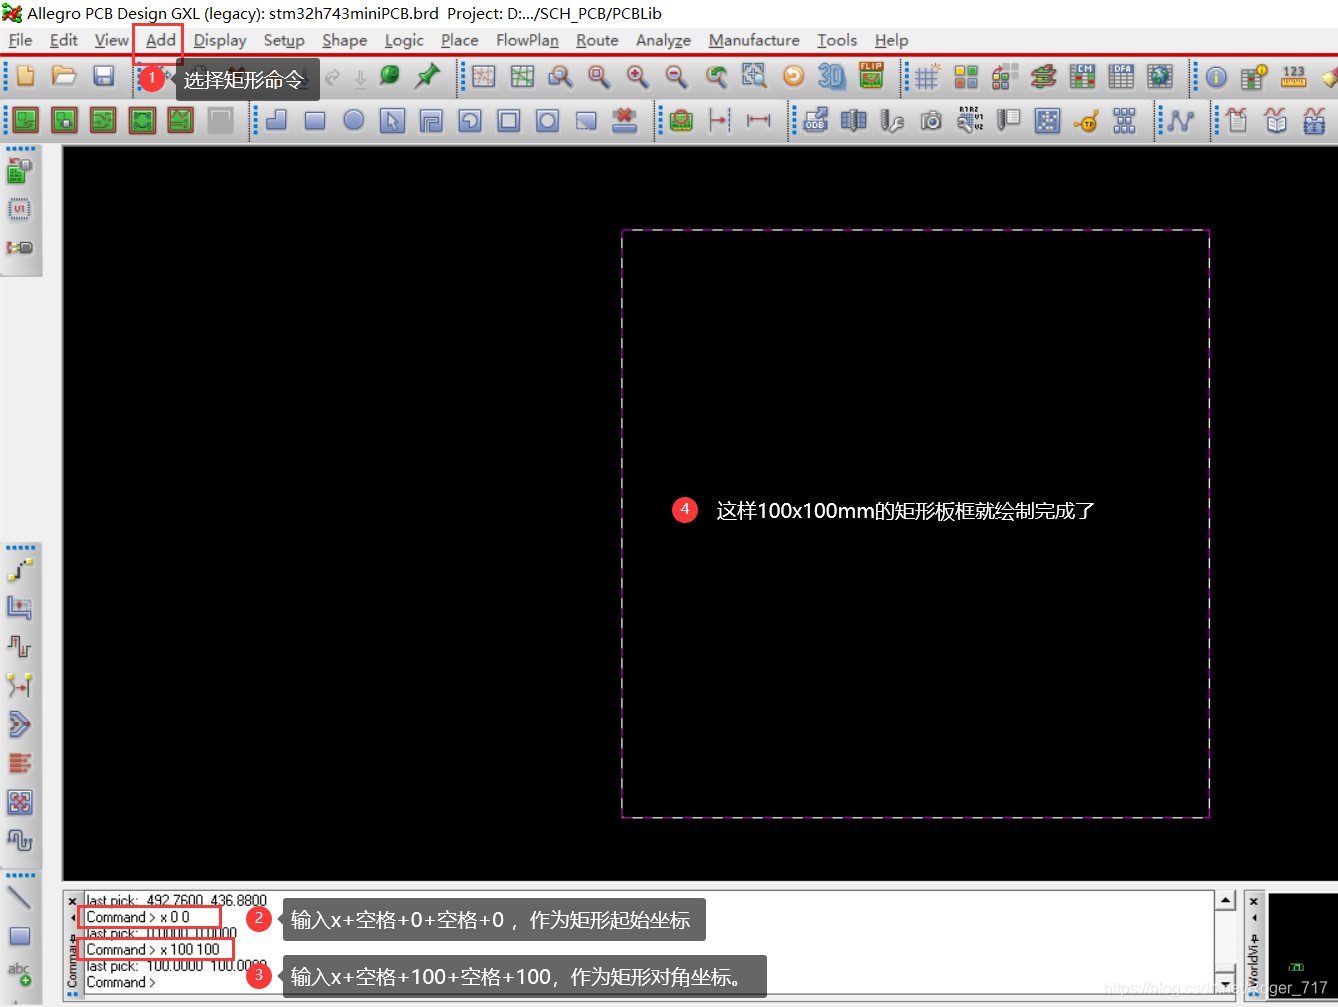Click the DFA spreadsheet icon
The image size is (1338, 1007).
point(1121,76)
